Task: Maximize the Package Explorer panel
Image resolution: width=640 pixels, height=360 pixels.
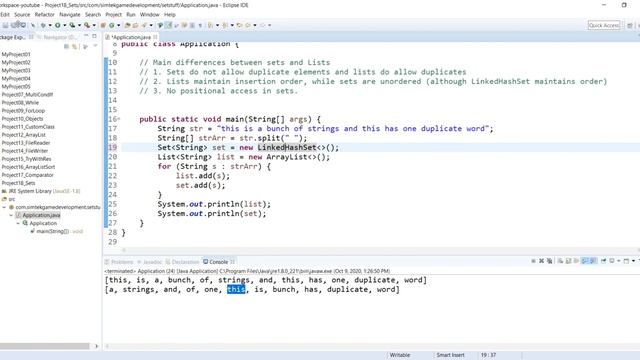Action: 95,37
